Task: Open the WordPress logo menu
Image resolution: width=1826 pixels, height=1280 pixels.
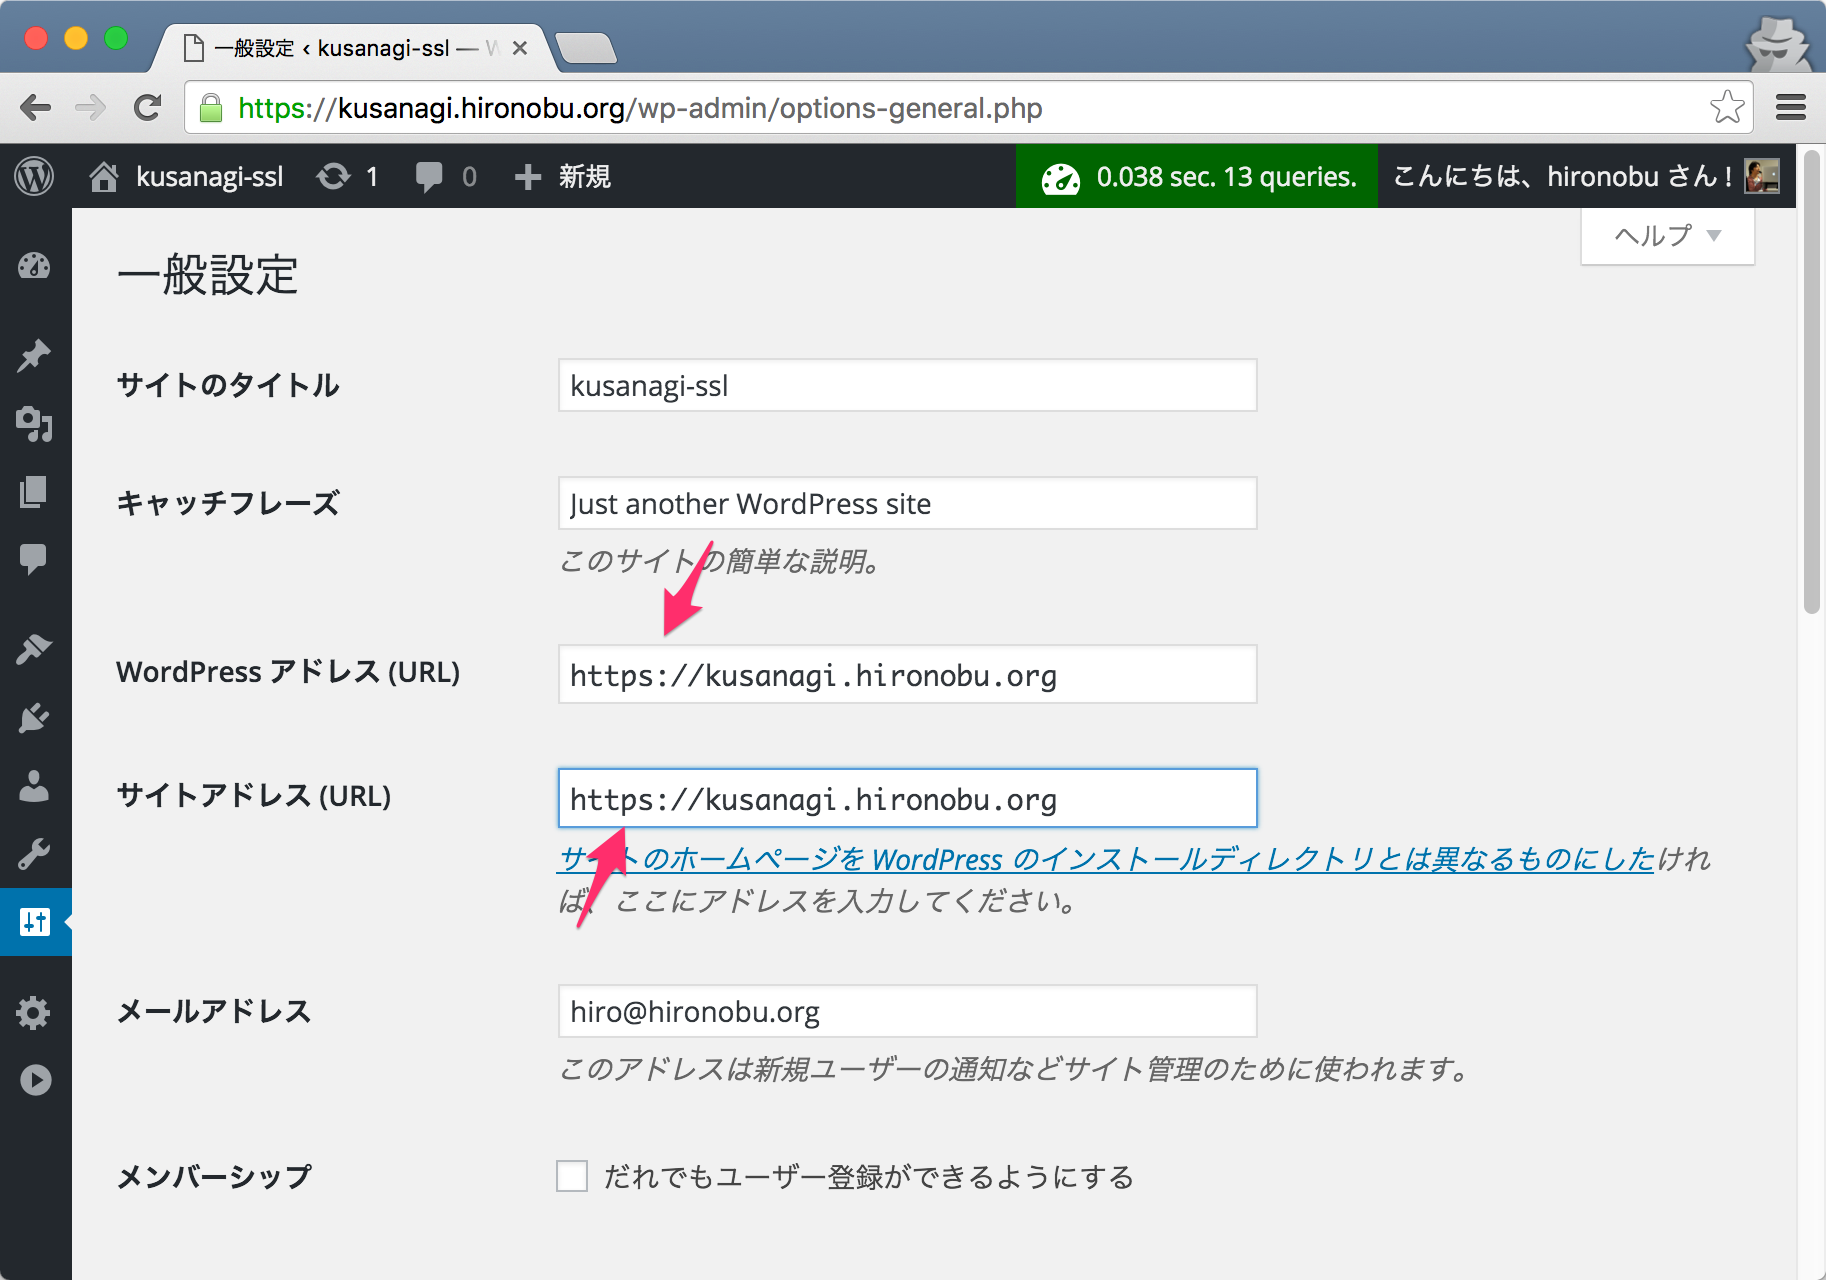Action: coord(34,177)
